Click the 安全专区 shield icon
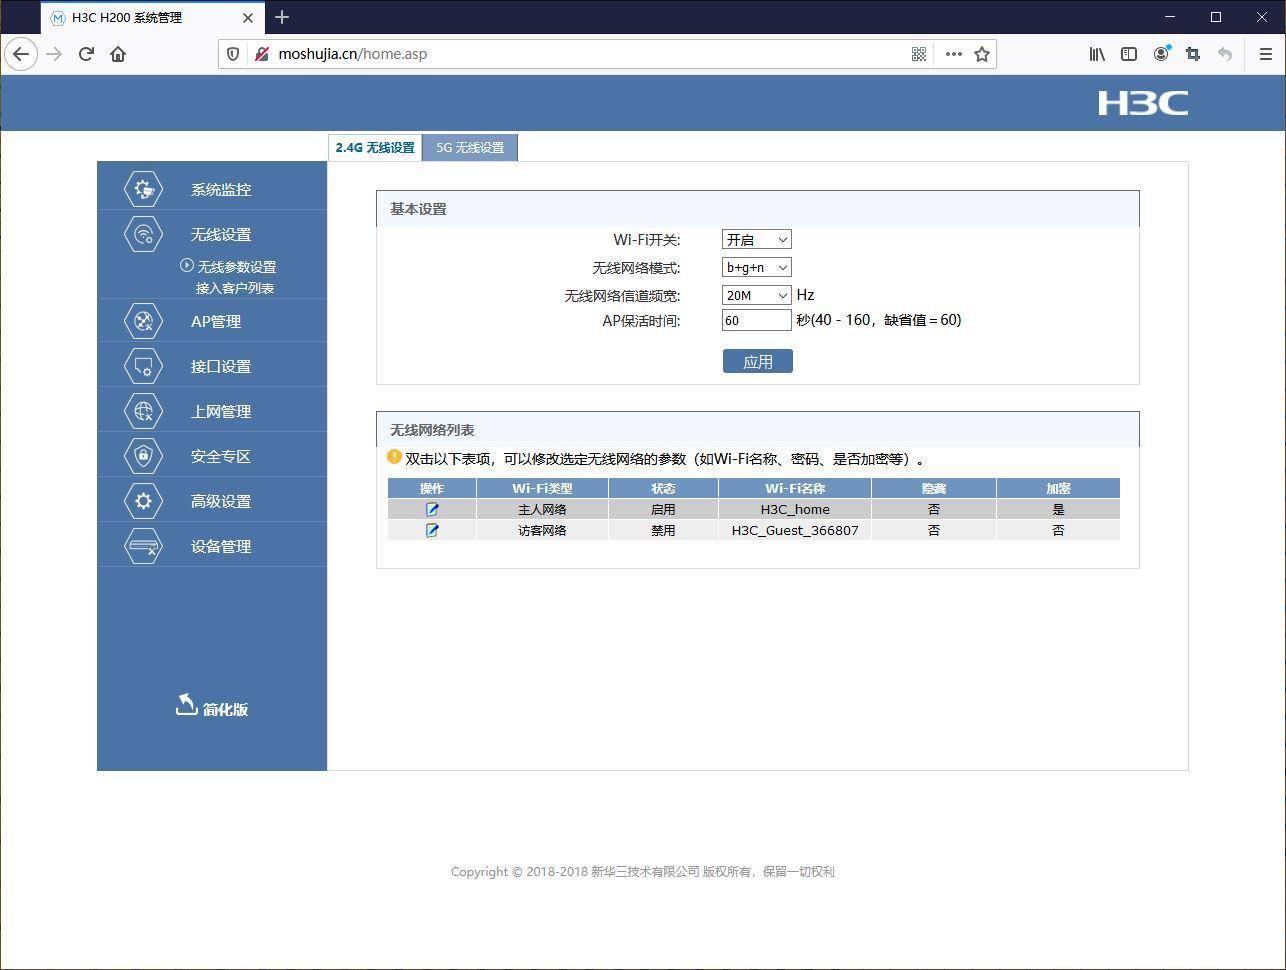Screen dimensions: 1286x970 (x=143, y=456)
